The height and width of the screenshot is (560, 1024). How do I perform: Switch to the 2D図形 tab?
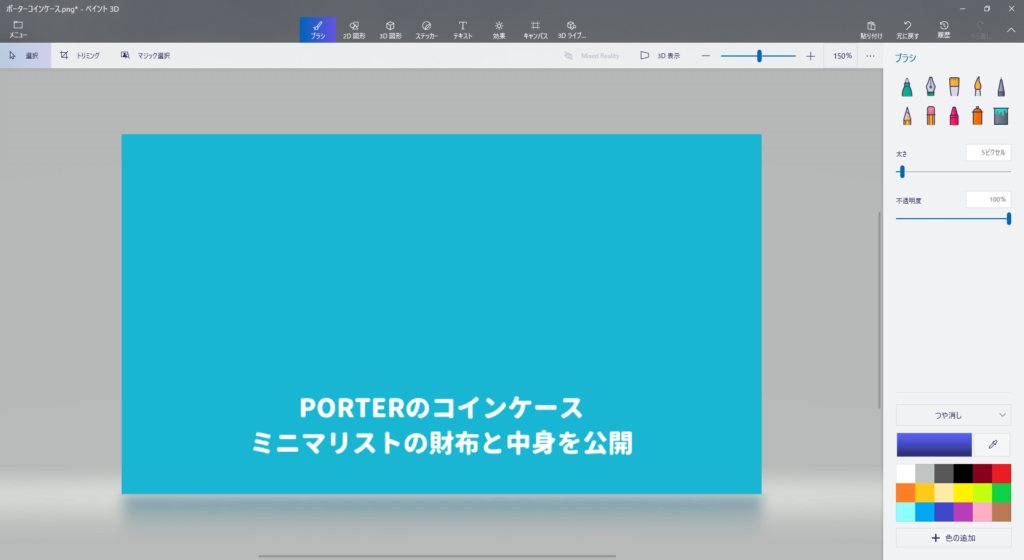354,30
